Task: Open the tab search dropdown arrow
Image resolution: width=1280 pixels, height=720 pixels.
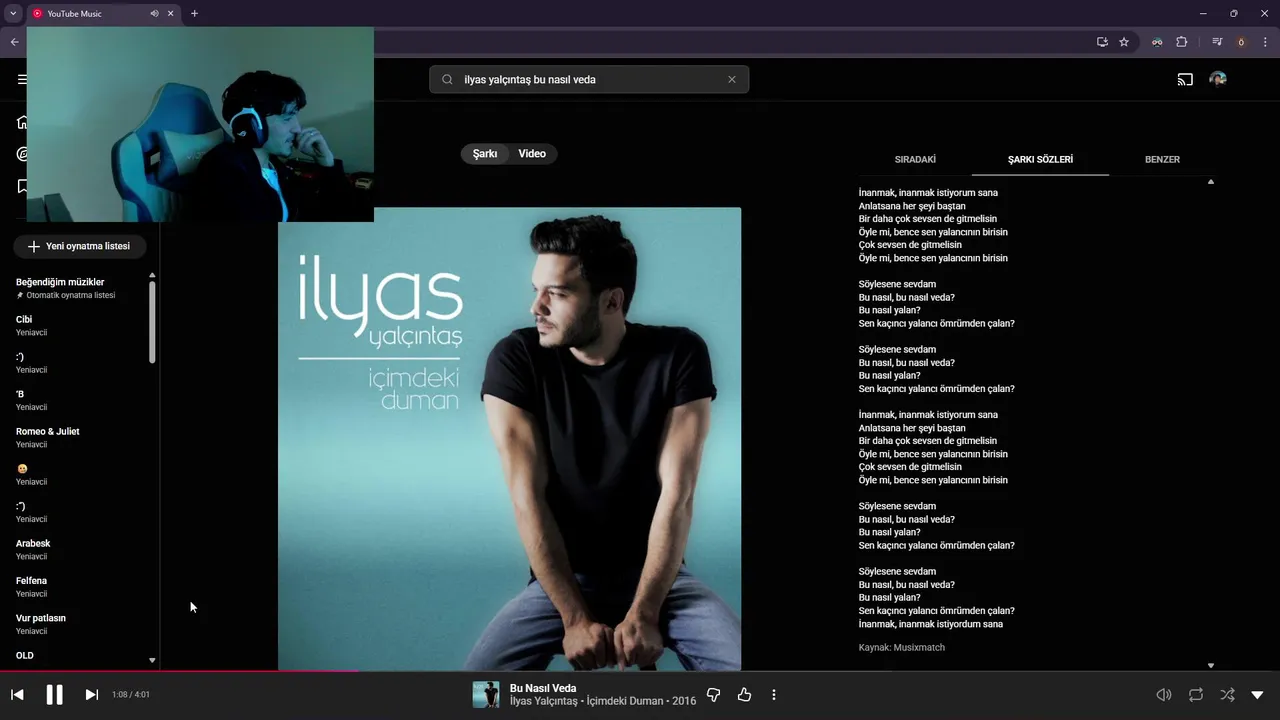Action: click(13, 14)
